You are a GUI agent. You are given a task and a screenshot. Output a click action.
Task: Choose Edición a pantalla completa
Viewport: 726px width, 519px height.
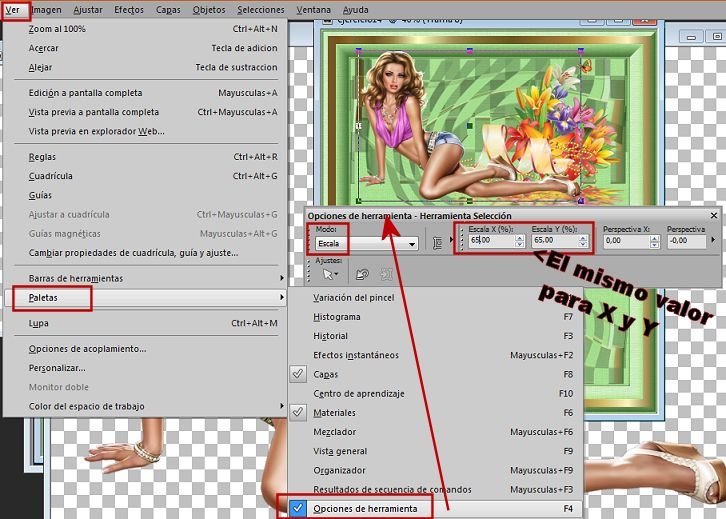click(144, 93)
